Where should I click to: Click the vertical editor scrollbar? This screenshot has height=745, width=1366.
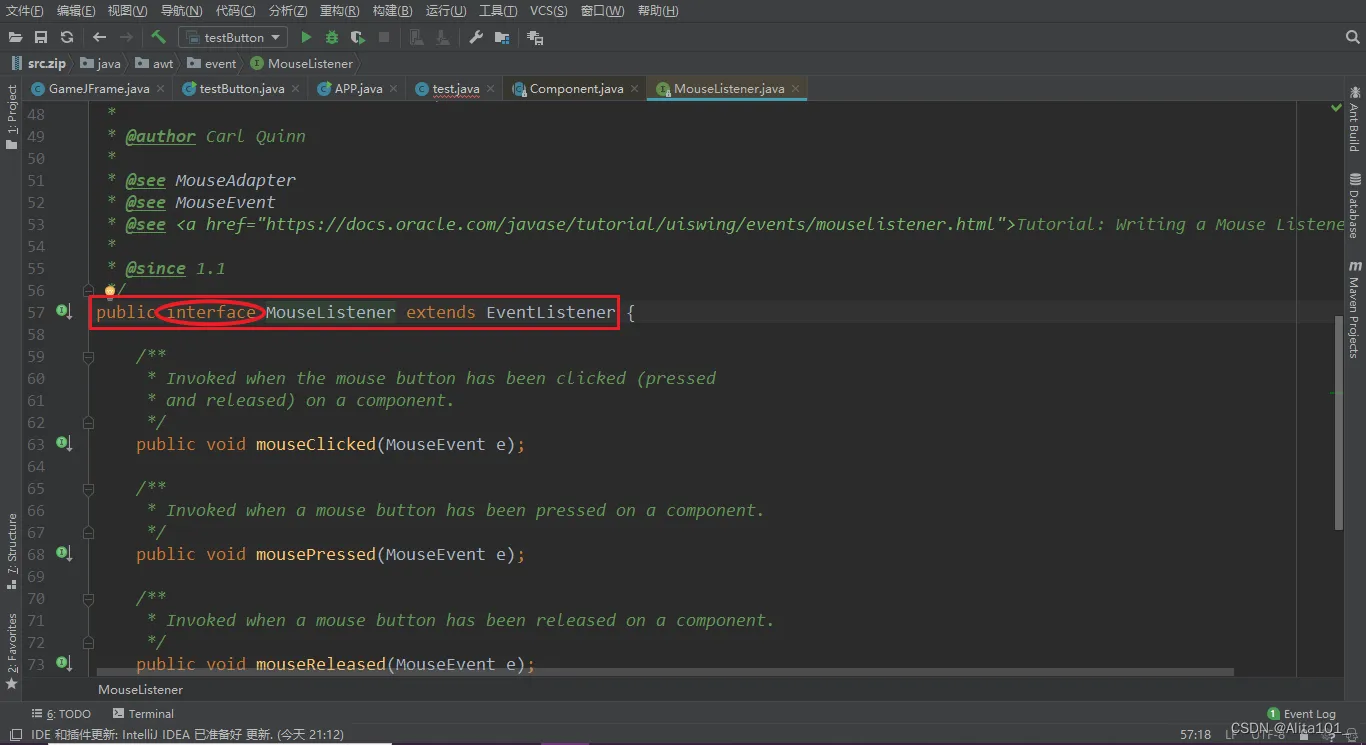1339,422
